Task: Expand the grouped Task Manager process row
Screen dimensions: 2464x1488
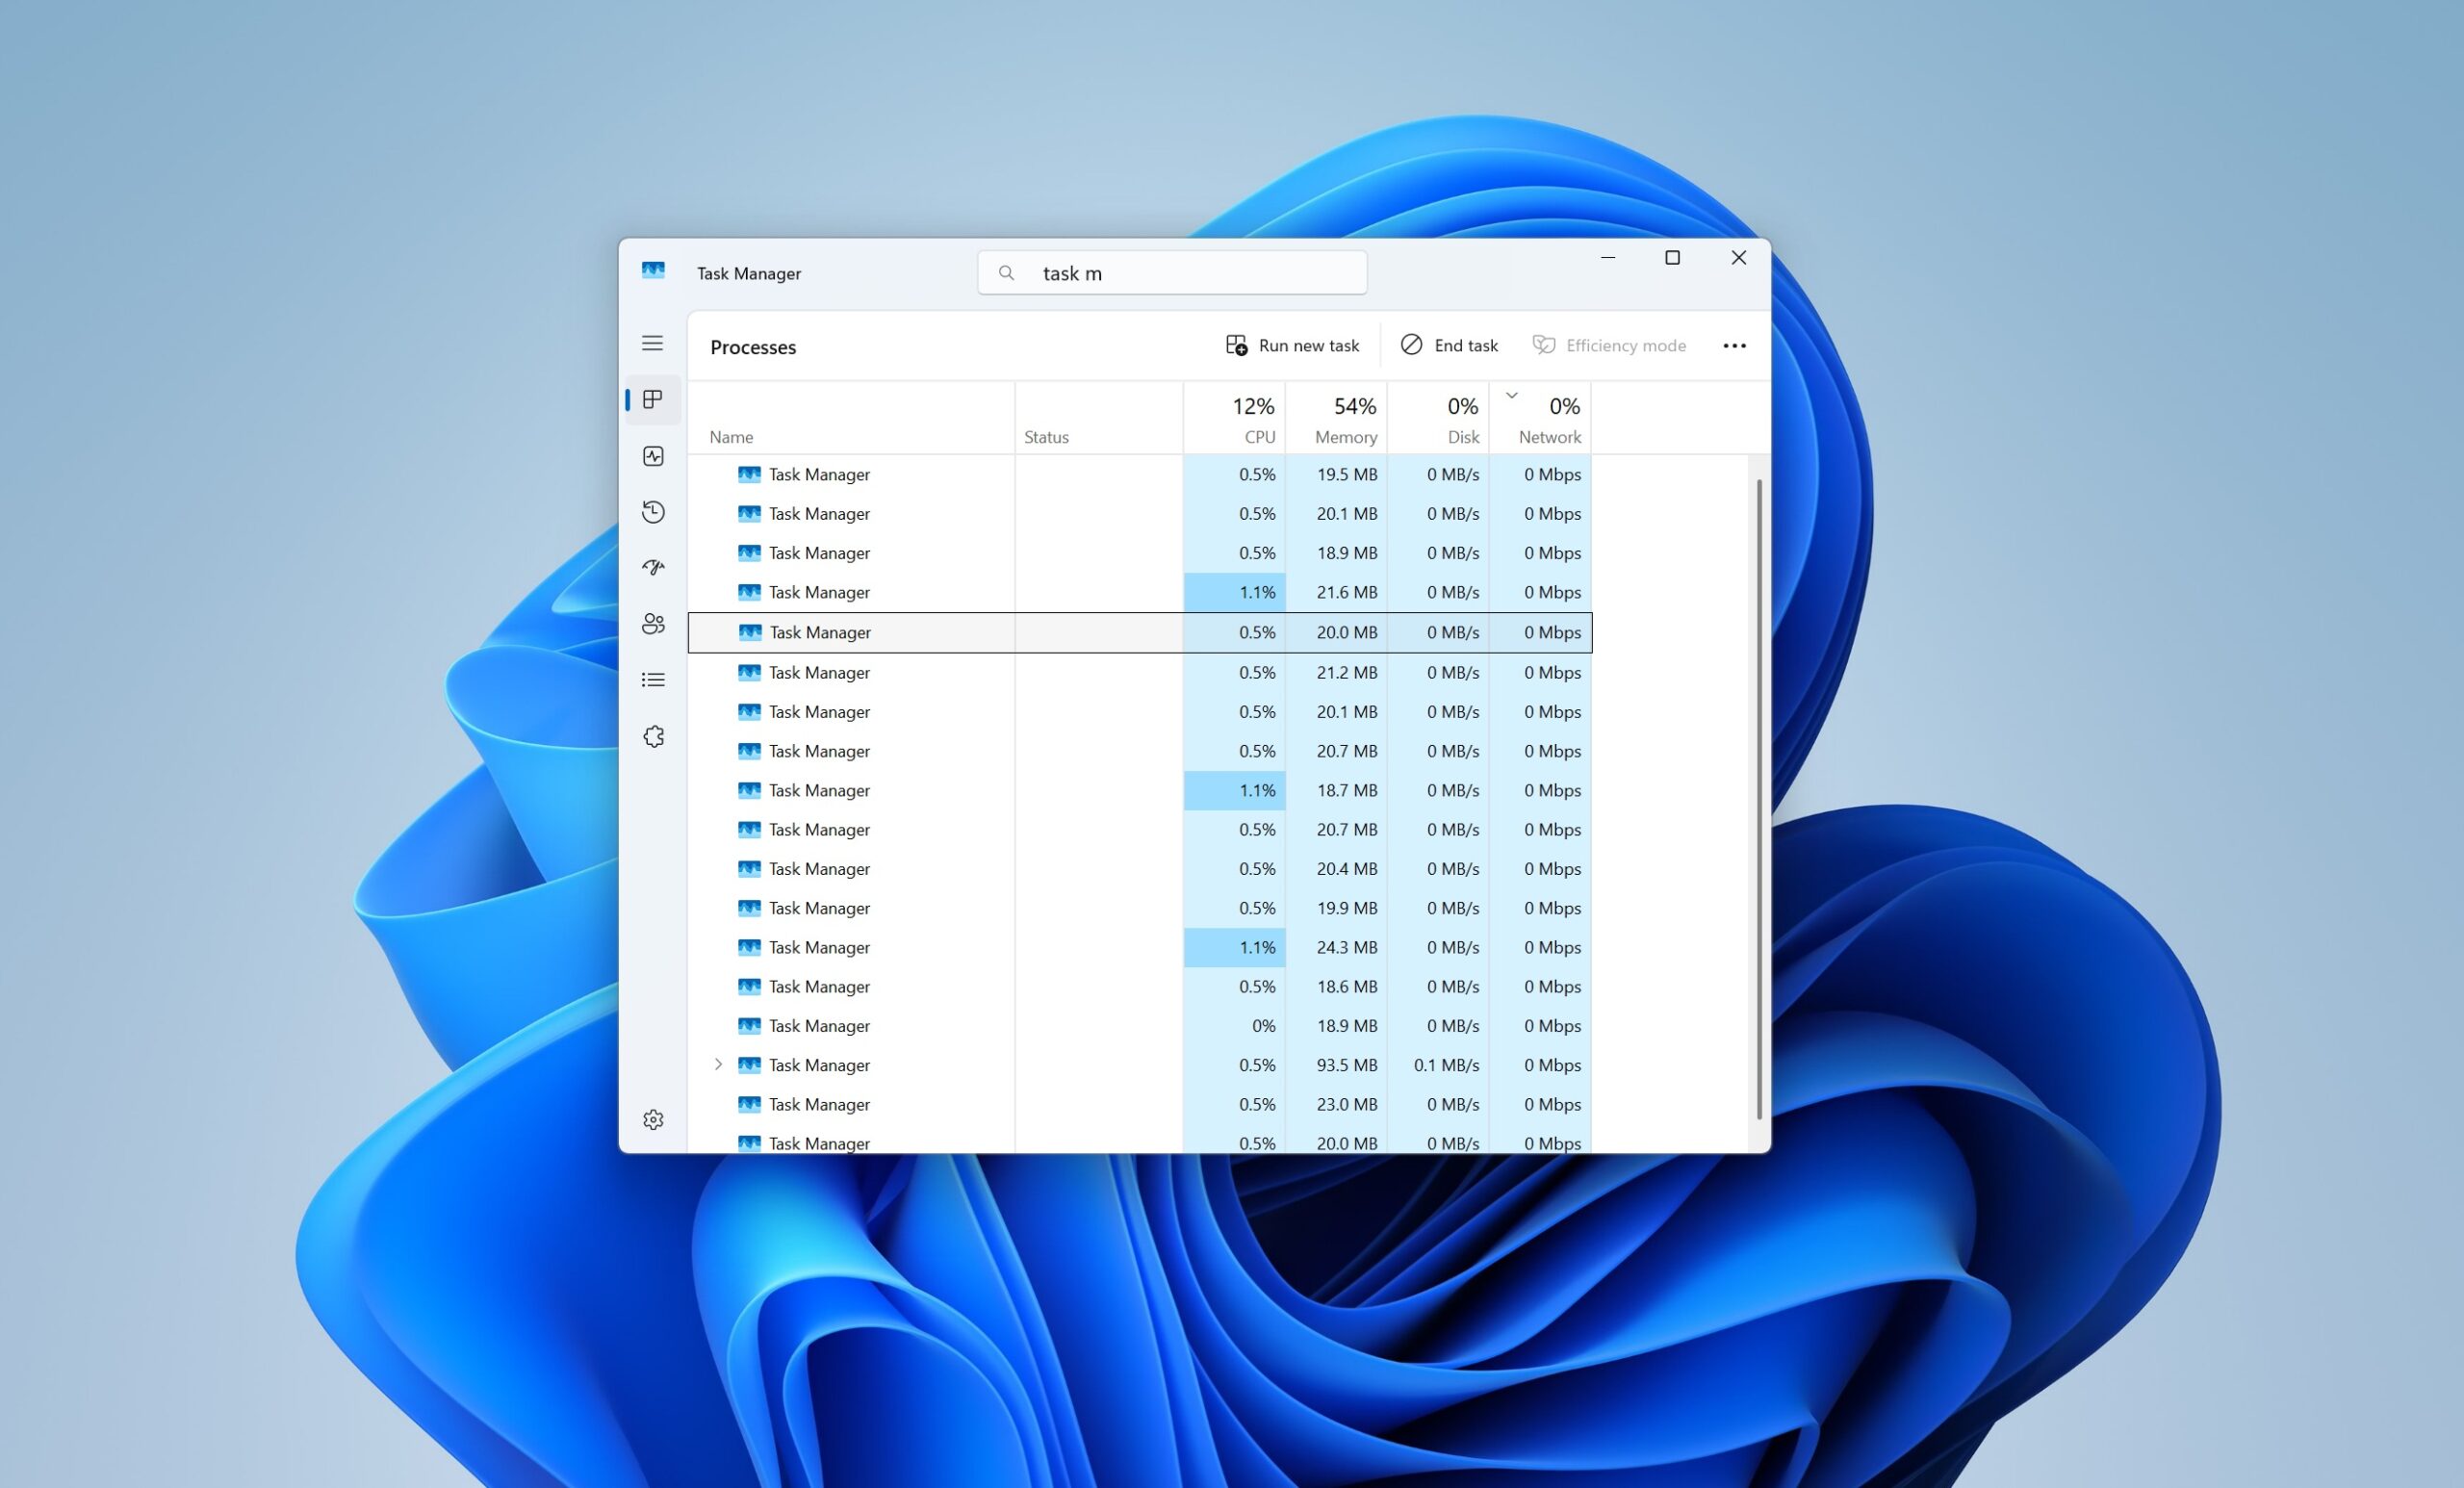Action: (718, 1064)
